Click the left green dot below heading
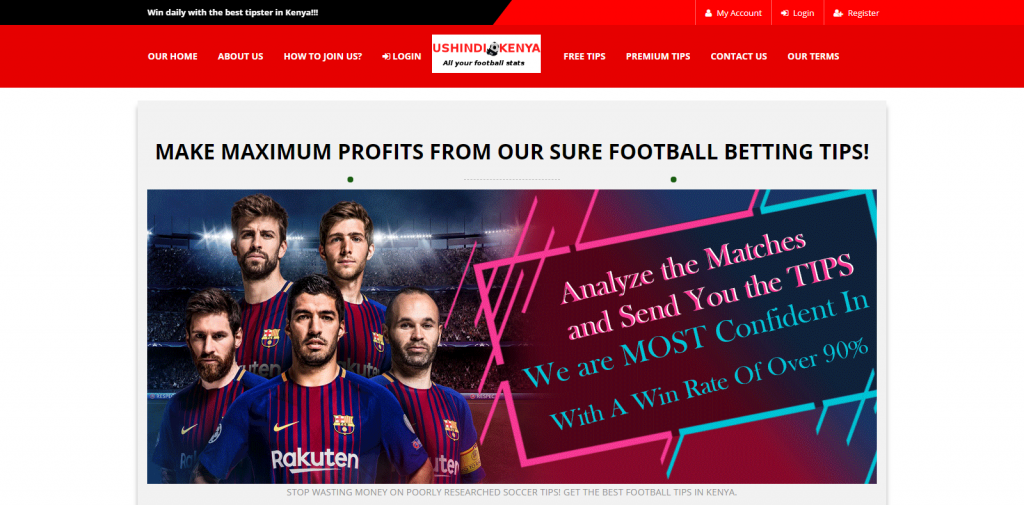The image size is (1024, 505). pyautogui.click(x=350, y=179)
